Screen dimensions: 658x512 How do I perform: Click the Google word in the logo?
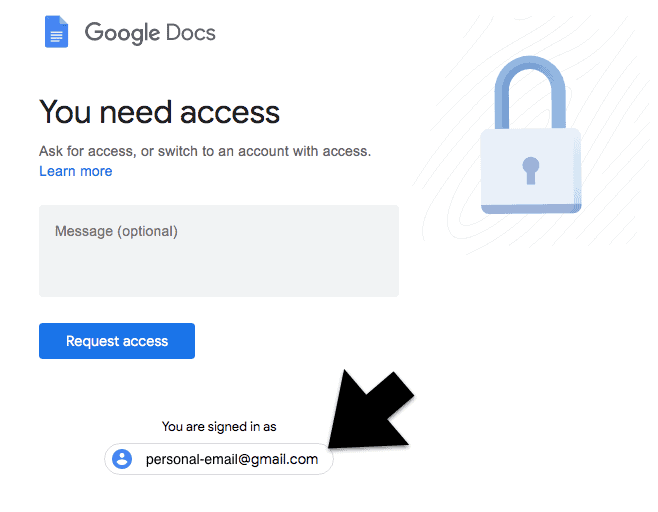coord(122,33)
